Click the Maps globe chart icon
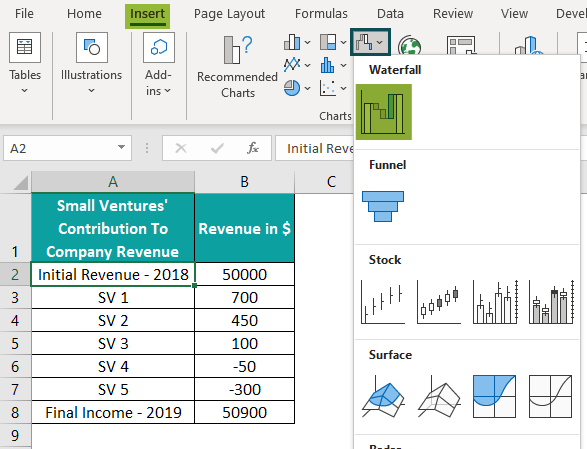 point(409,45)
